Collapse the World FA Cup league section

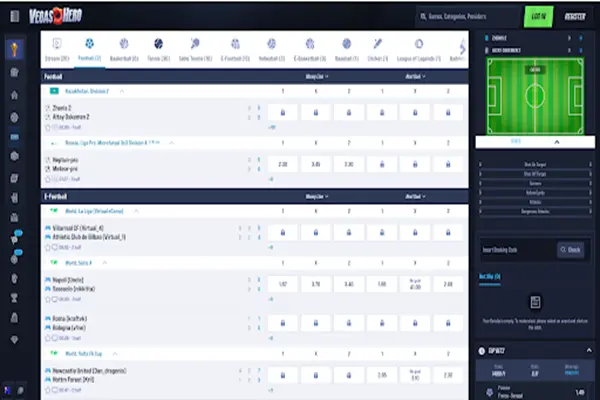(x=115, y=354)
